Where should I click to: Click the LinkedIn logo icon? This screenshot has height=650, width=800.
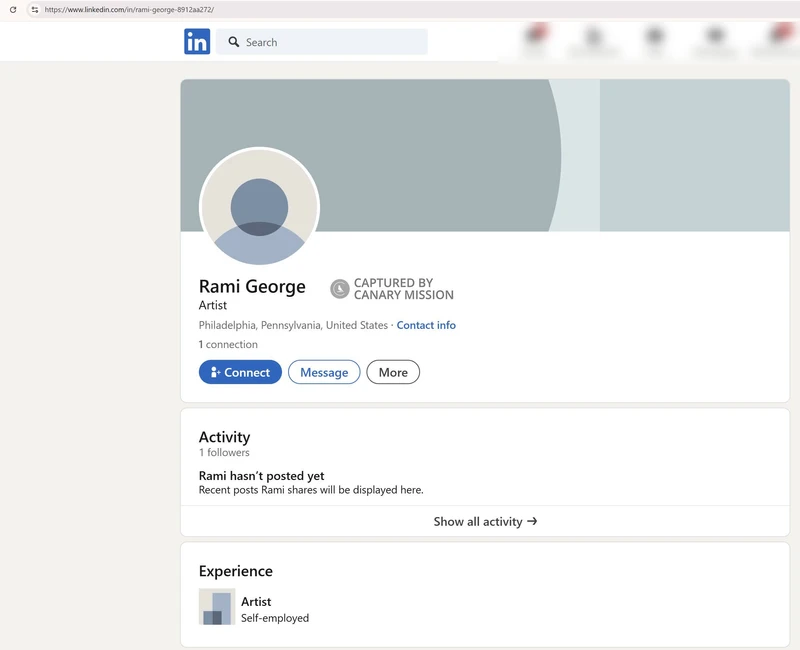196,42
